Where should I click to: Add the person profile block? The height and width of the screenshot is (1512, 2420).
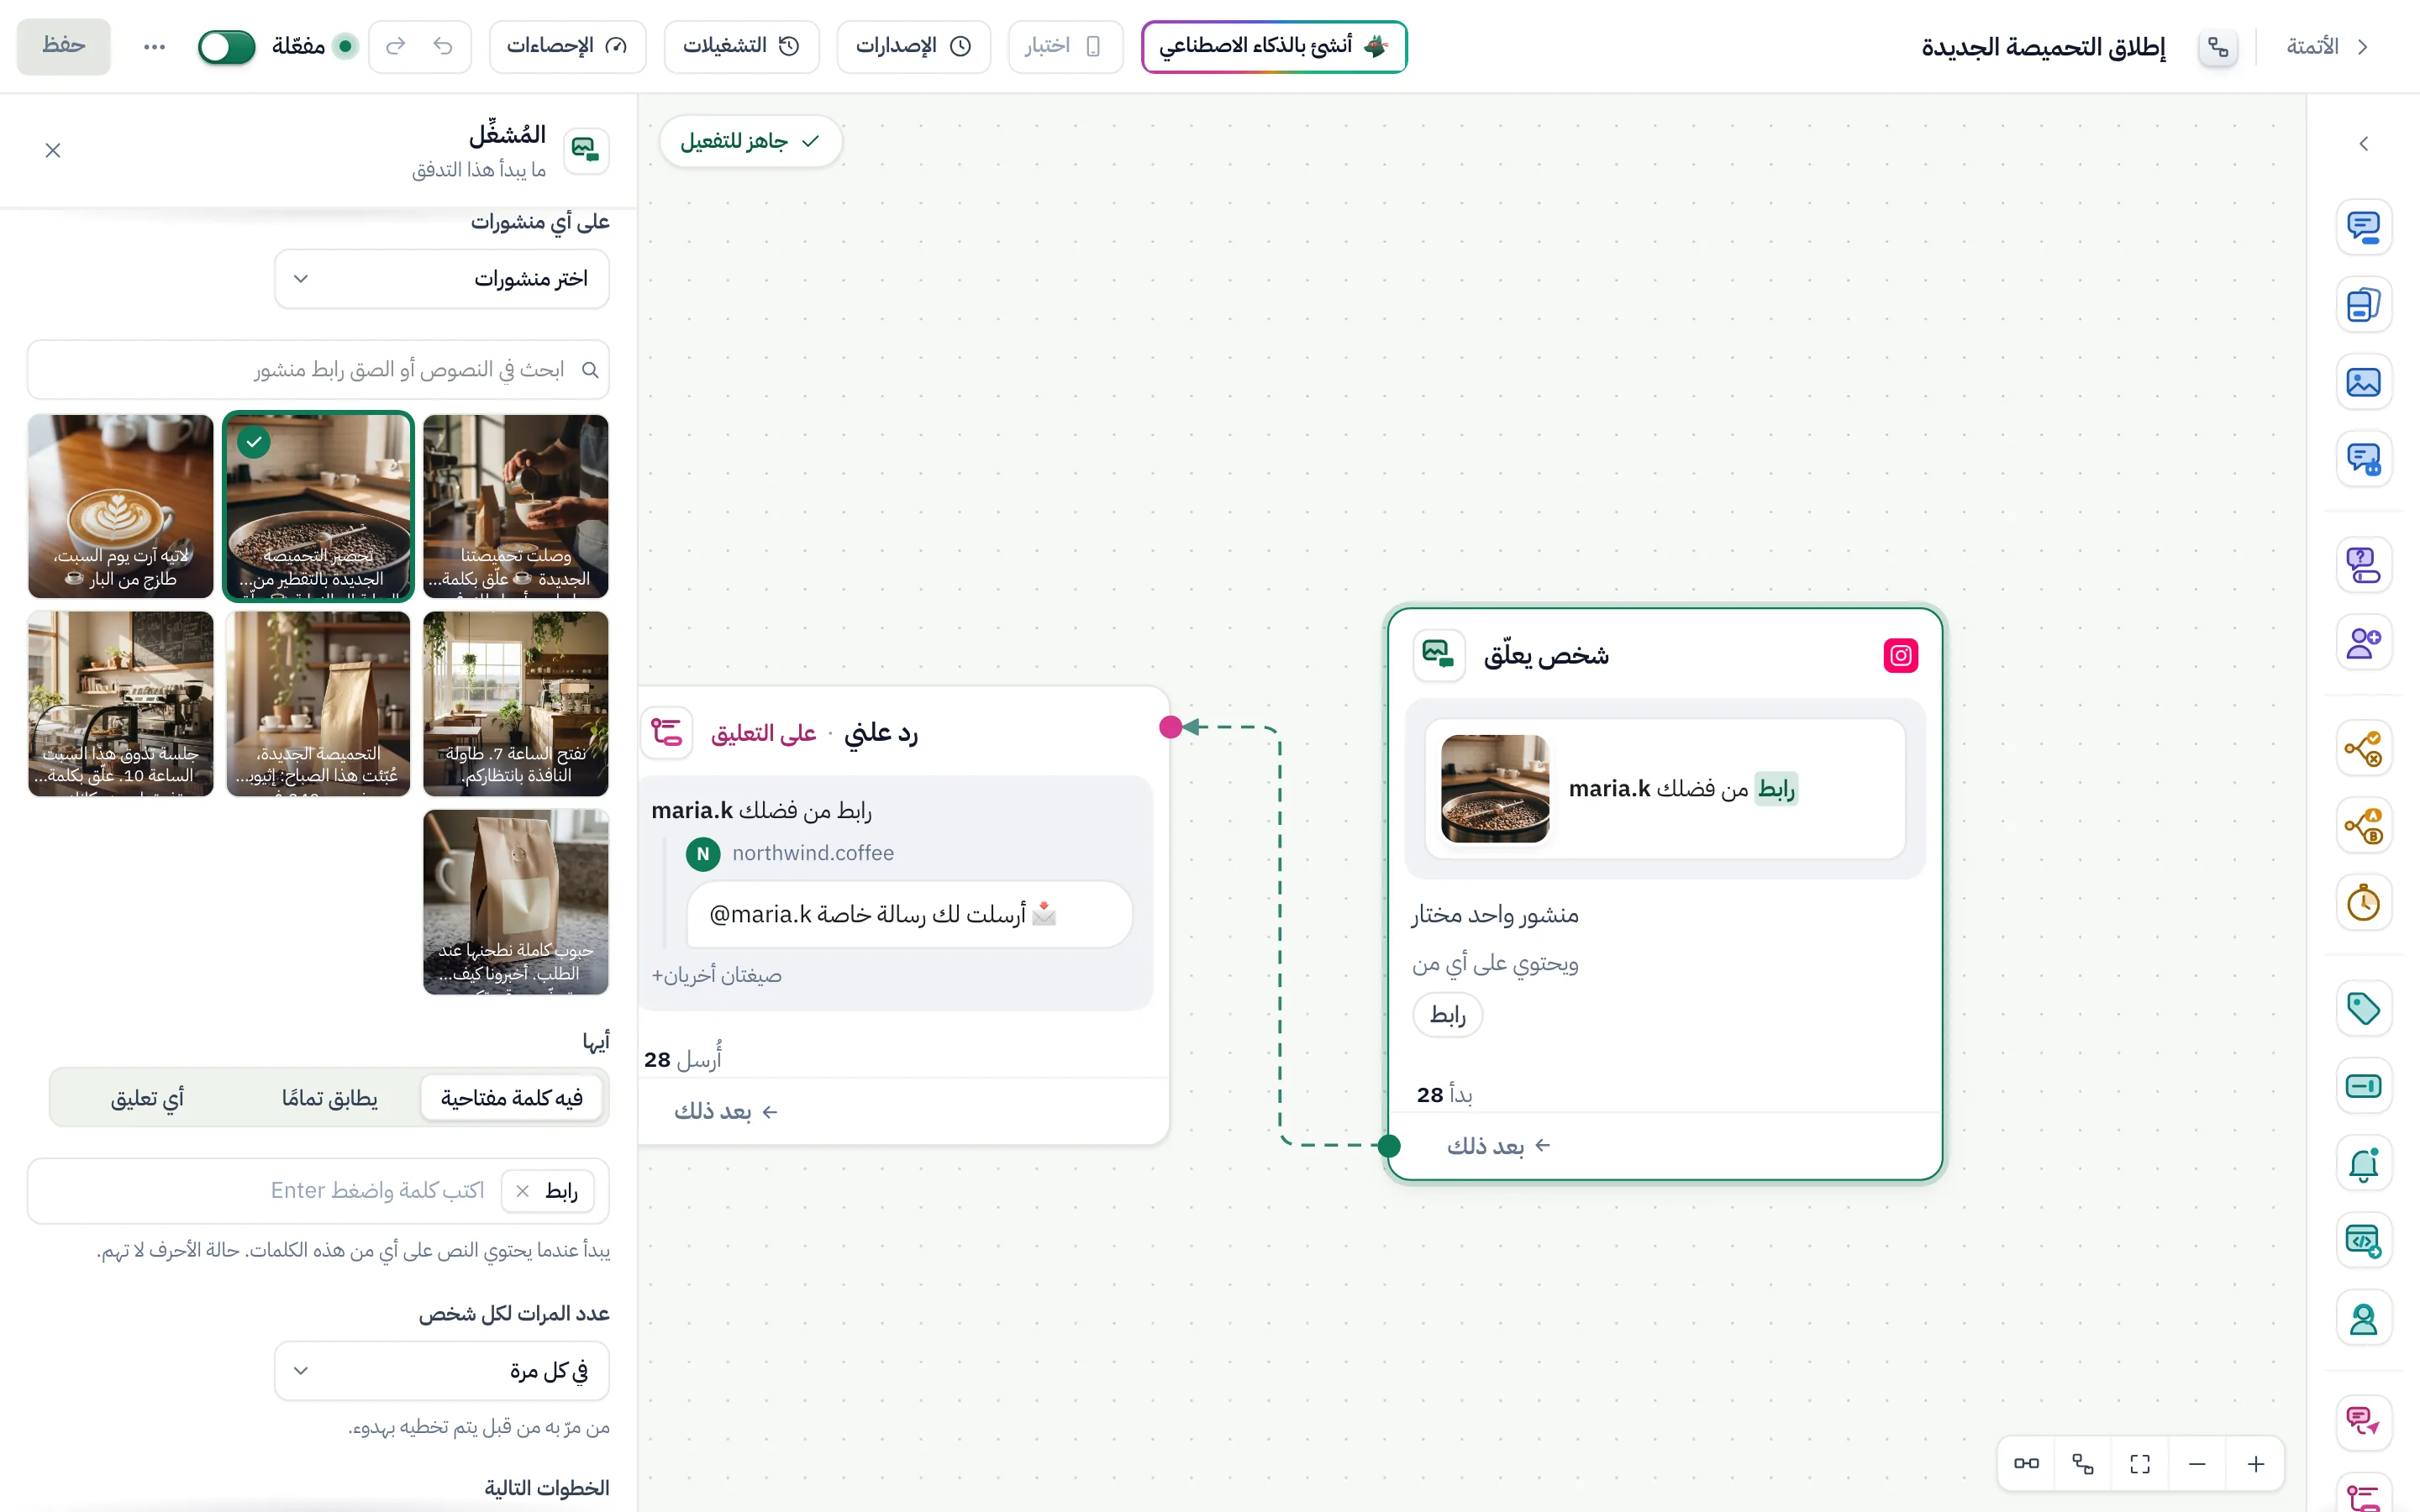click(x=2363, y=1319)
